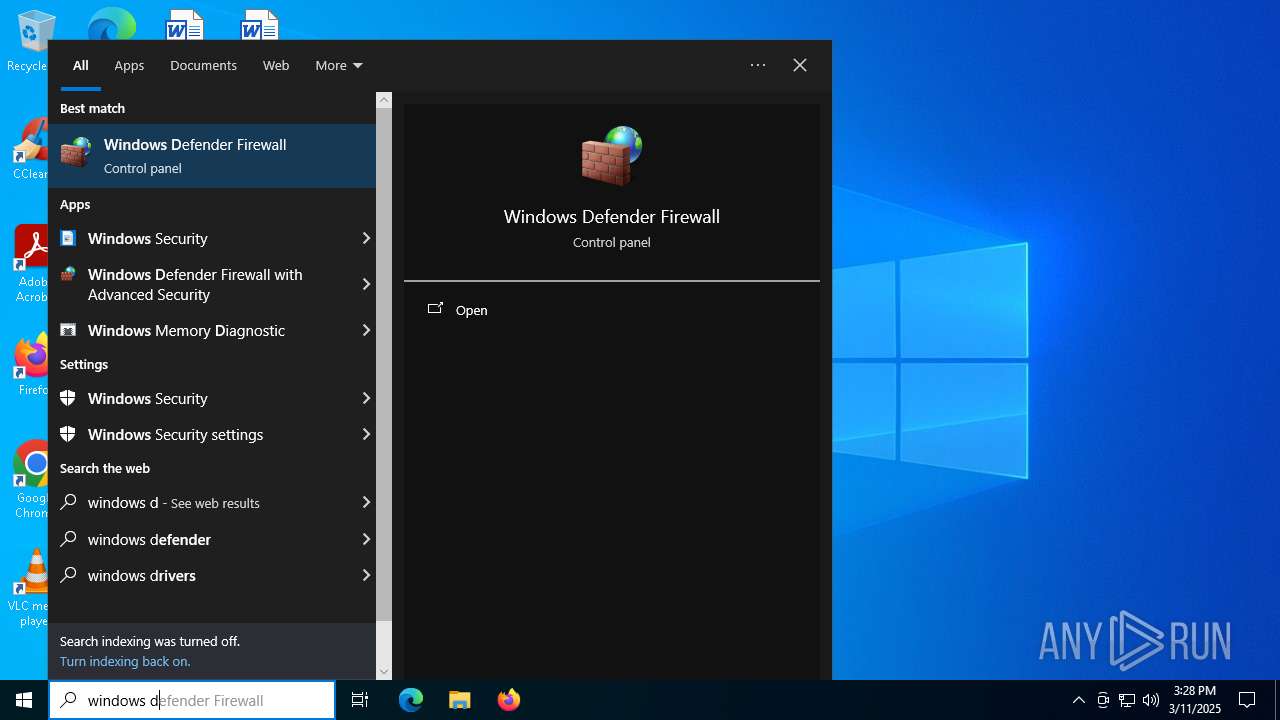The height and width of the screenshot is (720, 1280).
Task: Click the results list scrollbar thumb
Action: 384,364
